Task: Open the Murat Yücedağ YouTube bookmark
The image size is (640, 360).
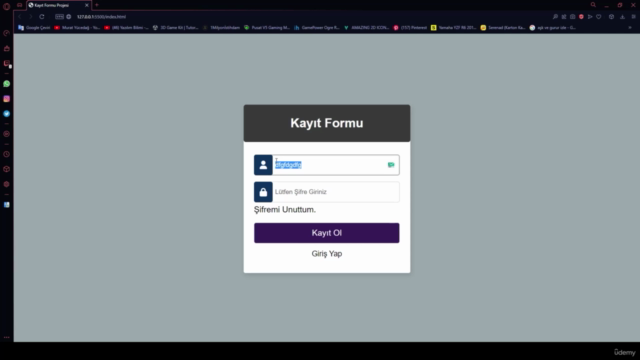Action: click(77, 28)
